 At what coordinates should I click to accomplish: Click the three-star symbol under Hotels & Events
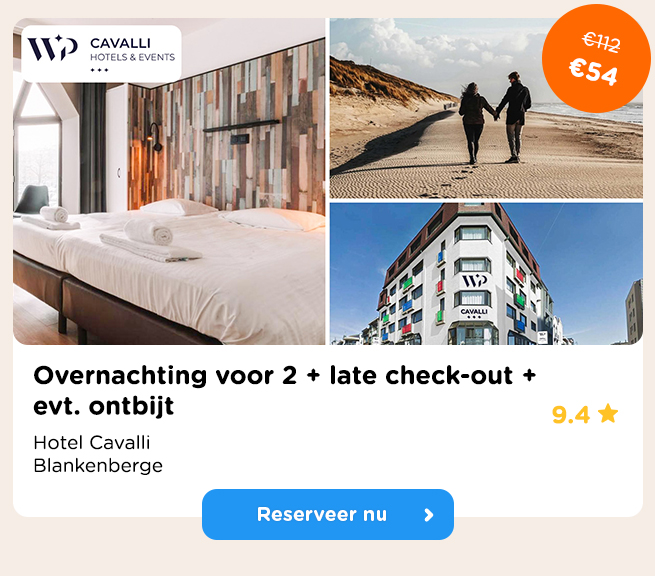[99, 70]
